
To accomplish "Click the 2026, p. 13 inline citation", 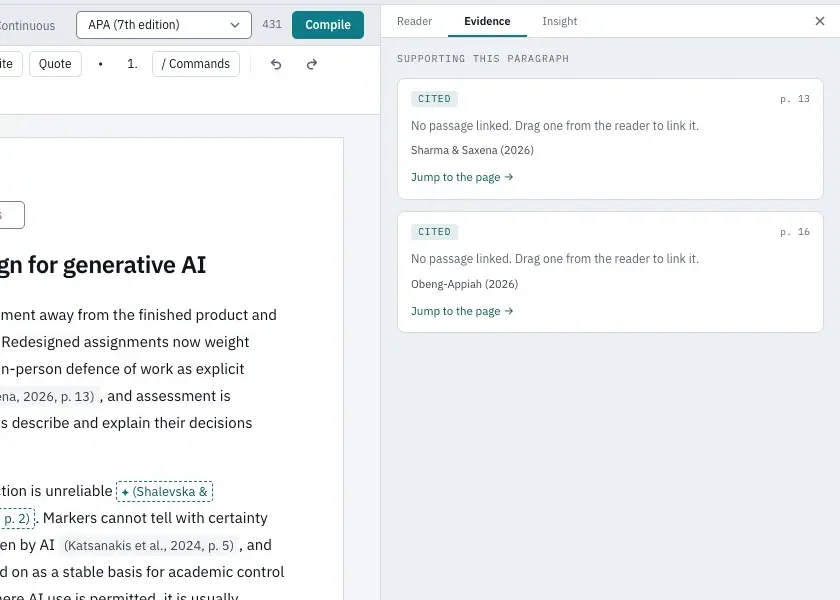I will tap(49, 396).
